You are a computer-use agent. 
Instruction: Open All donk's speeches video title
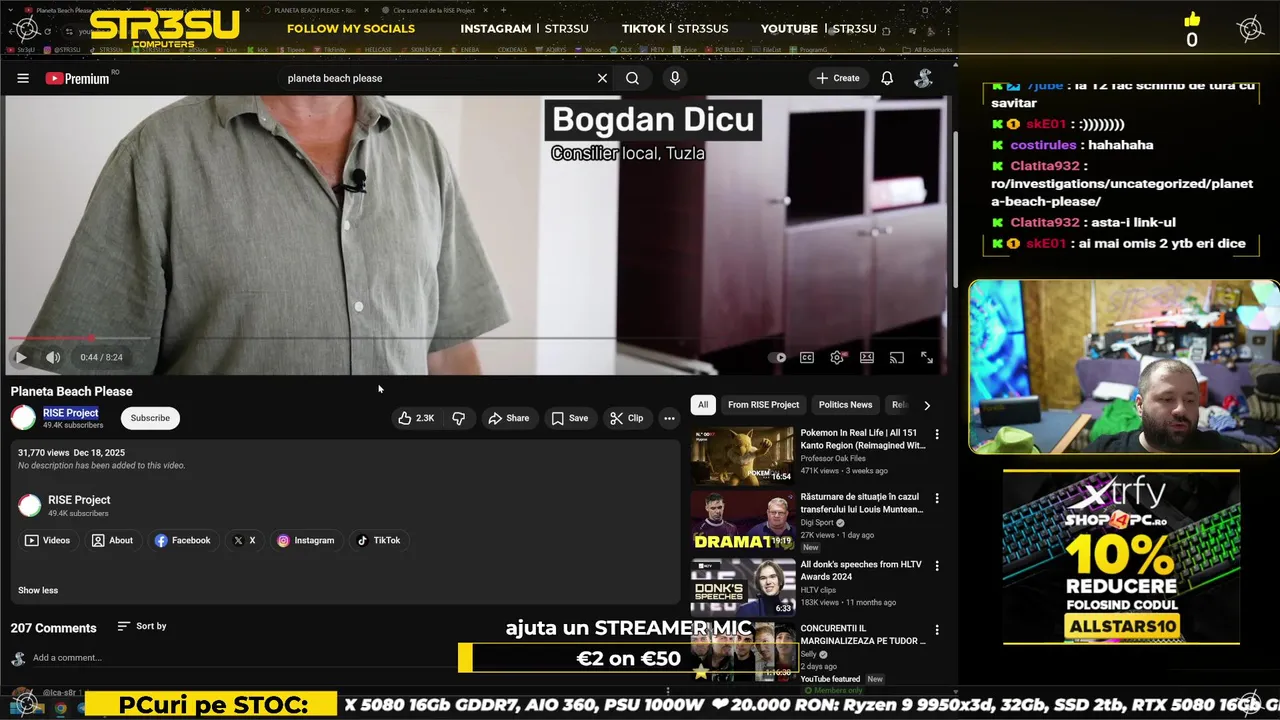point(861,570)
